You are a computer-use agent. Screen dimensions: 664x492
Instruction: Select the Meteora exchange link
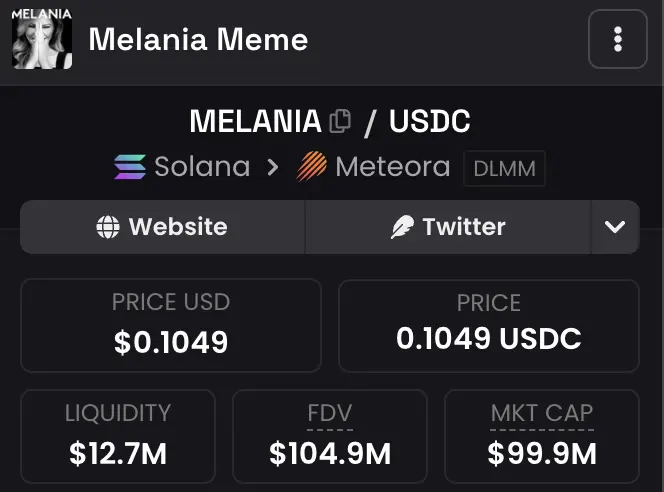coord(392,166)
